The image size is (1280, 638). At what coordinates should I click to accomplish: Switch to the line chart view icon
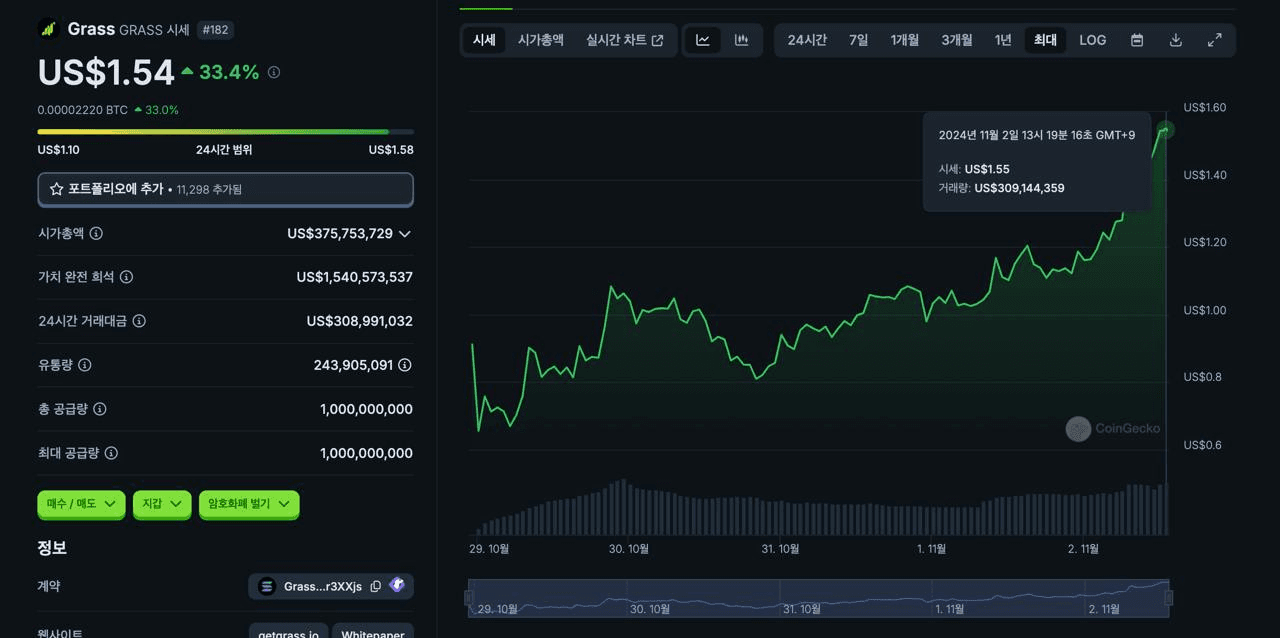pyautogui.click(x=703, y=40)
